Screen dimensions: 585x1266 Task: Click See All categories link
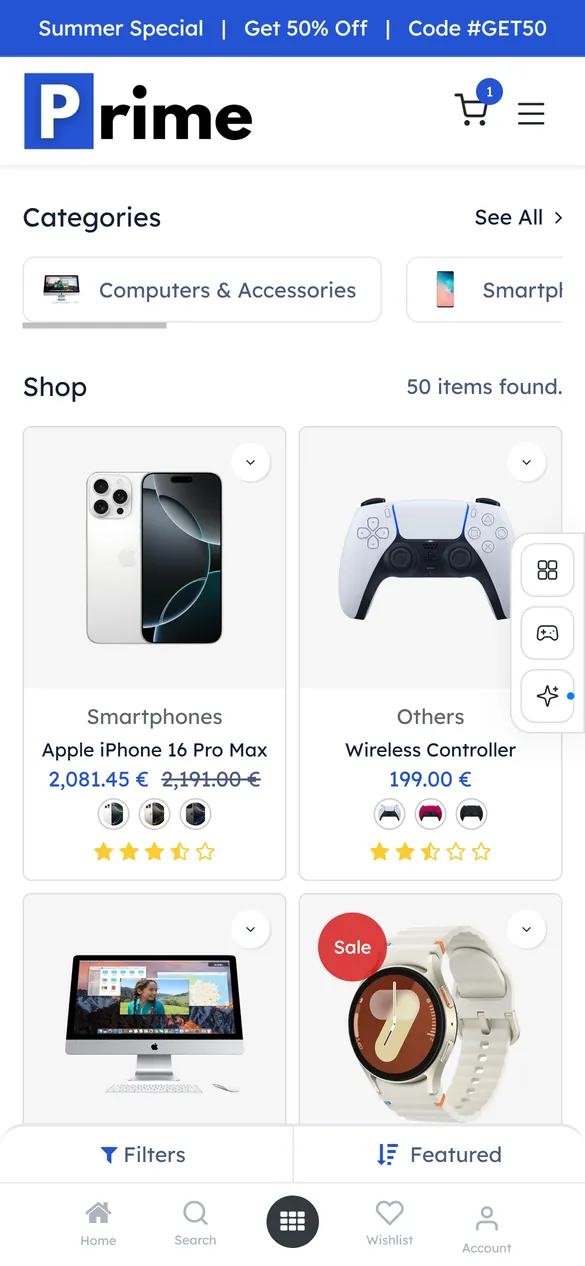point(519,217)
